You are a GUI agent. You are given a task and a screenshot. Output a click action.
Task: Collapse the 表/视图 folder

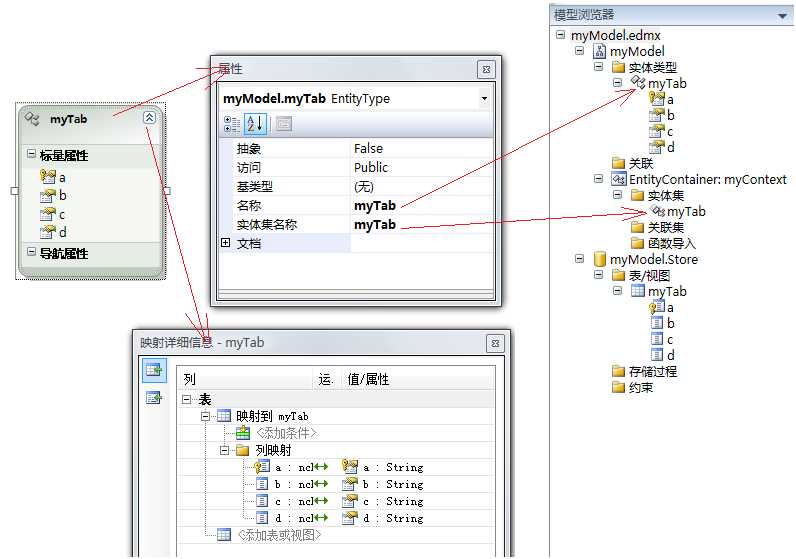599,275
